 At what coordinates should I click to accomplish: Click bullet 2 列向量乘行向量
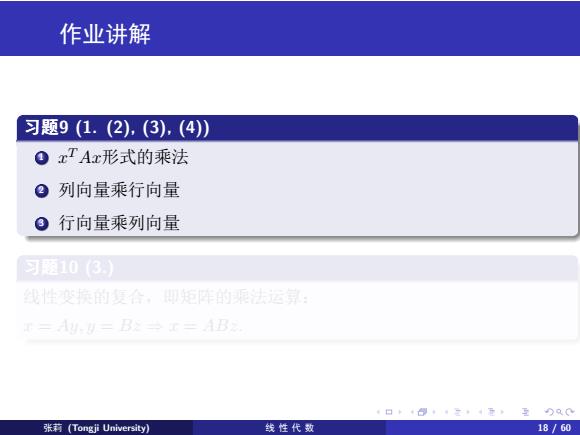pyautogui.click(x=119, y=190)
